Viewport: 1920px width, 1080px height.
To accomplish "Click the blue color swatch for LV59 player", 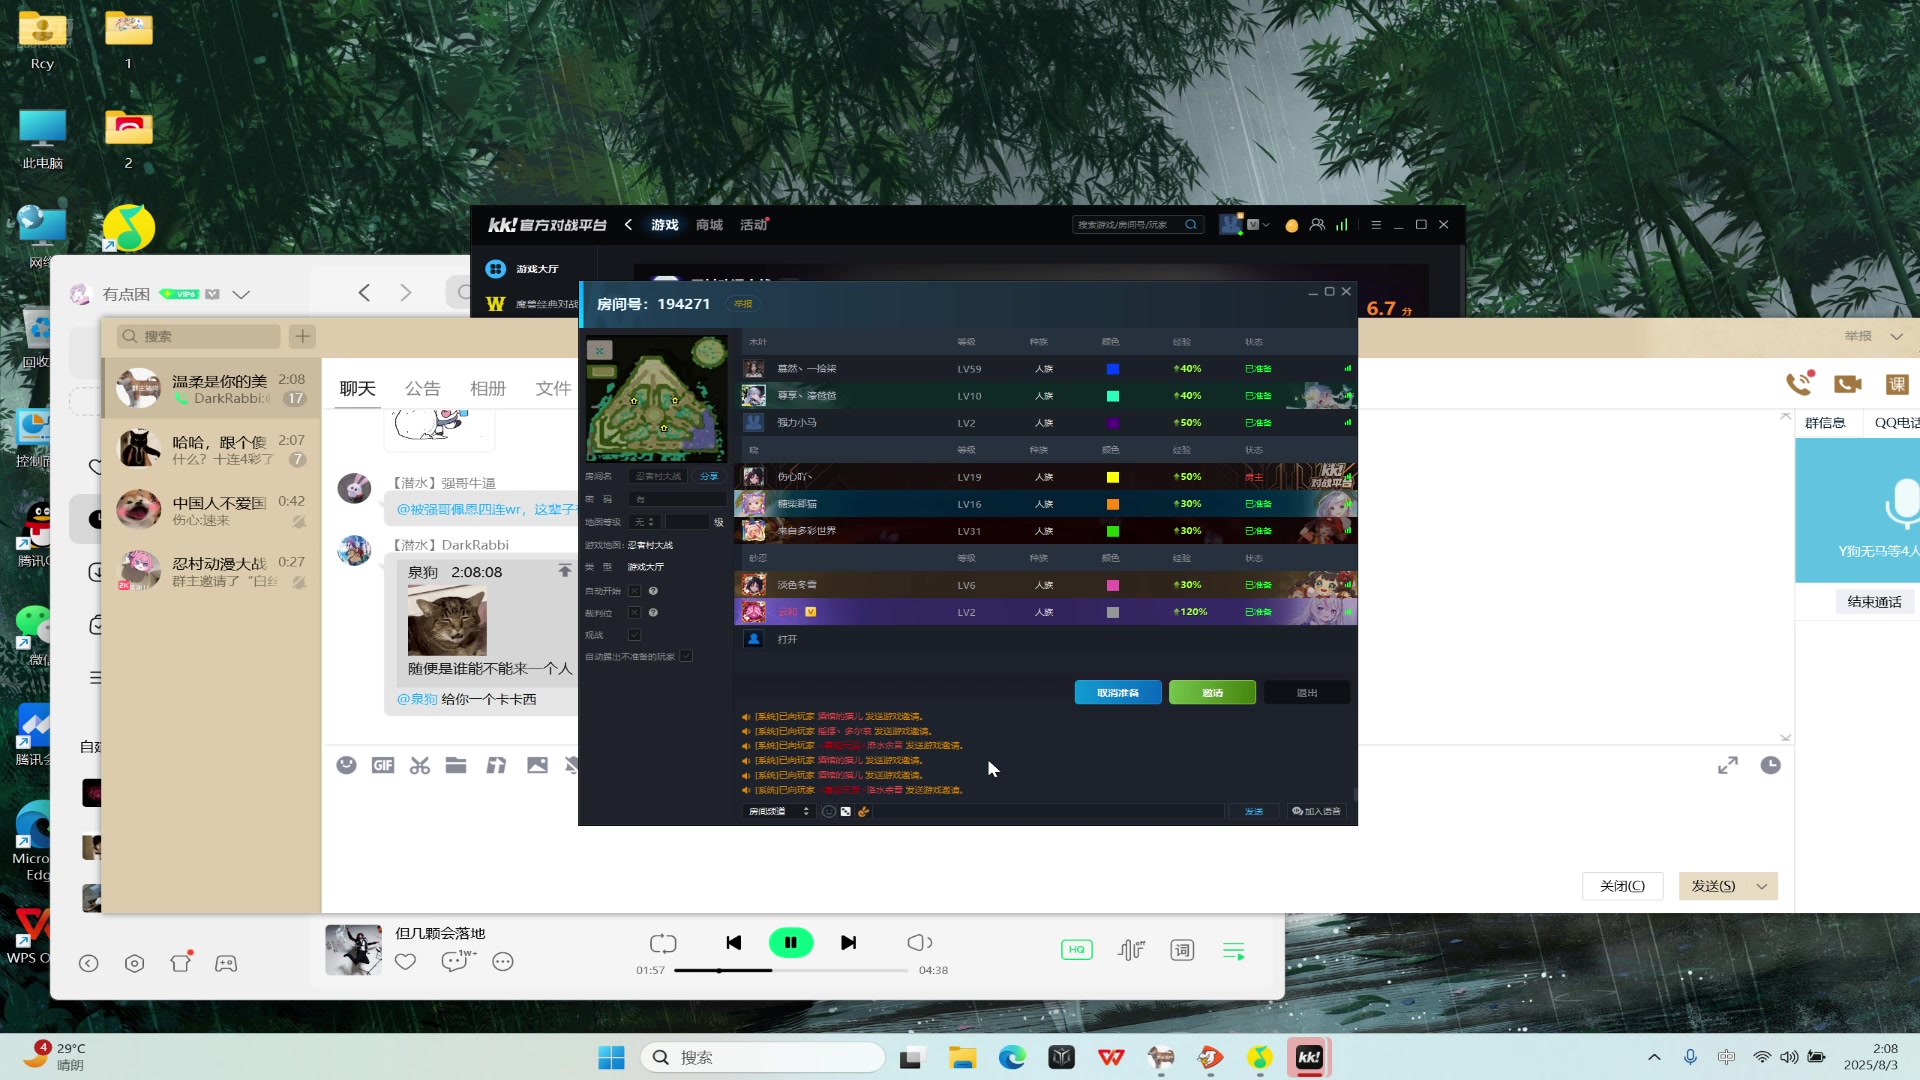I will point(1112,369).
